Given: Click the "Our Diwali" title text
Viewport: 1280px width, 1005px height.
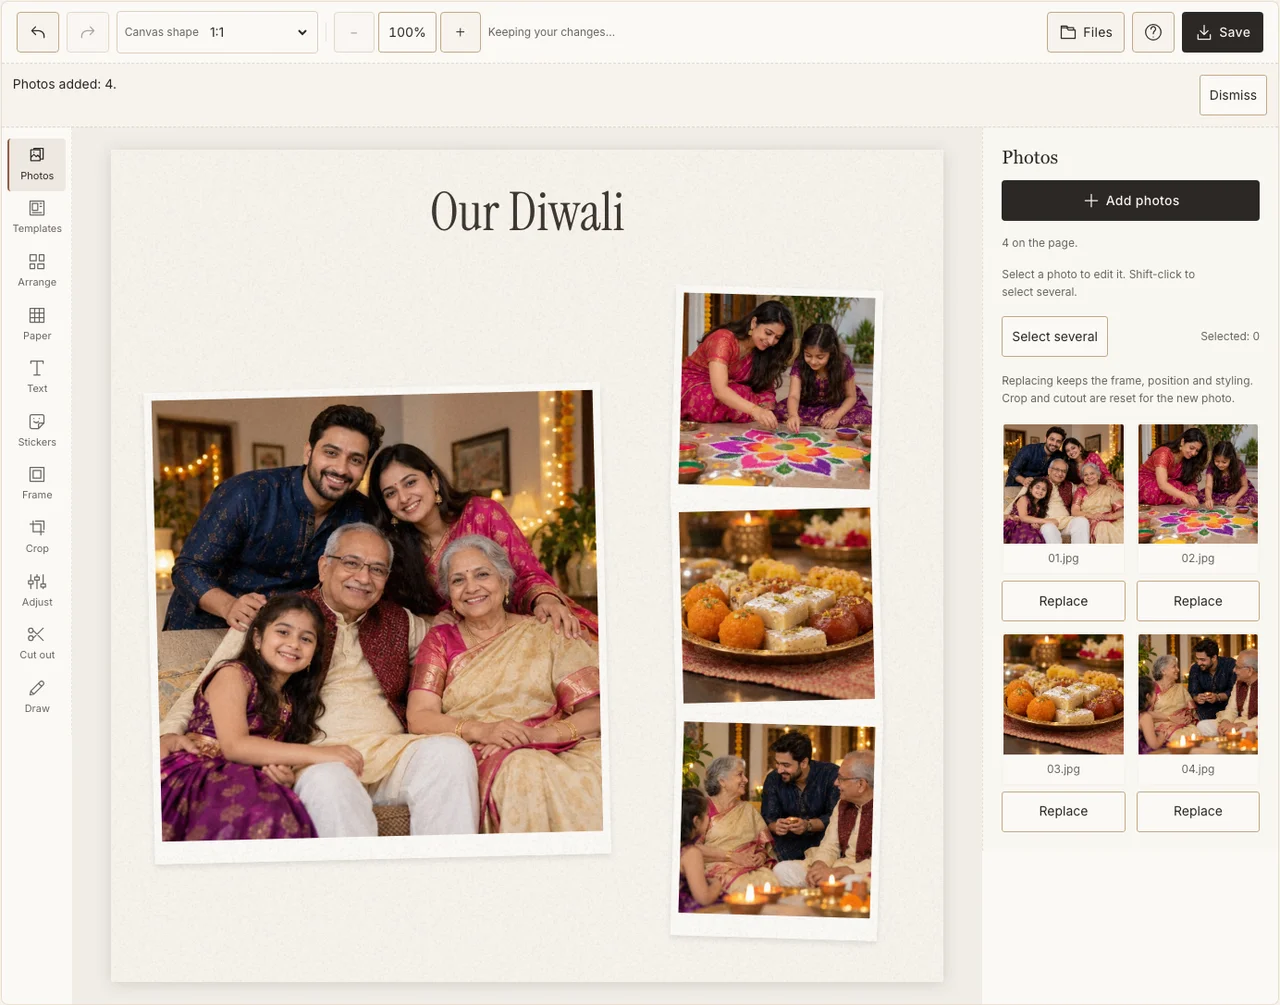Looking at the screenshot, I should click(527, 212).
